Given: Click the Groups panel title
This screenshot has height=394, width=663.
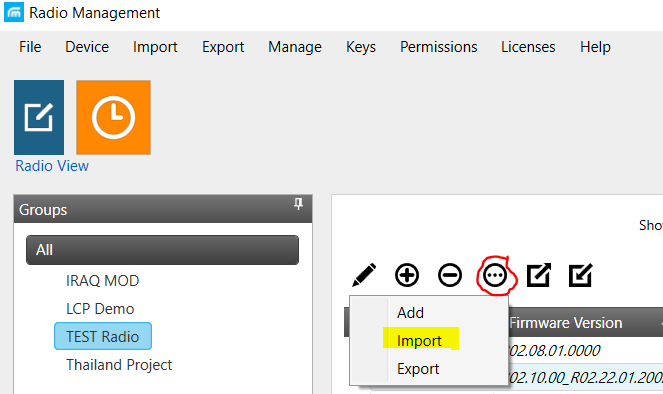Looking at the screenshot, I should tap(43, 210).
